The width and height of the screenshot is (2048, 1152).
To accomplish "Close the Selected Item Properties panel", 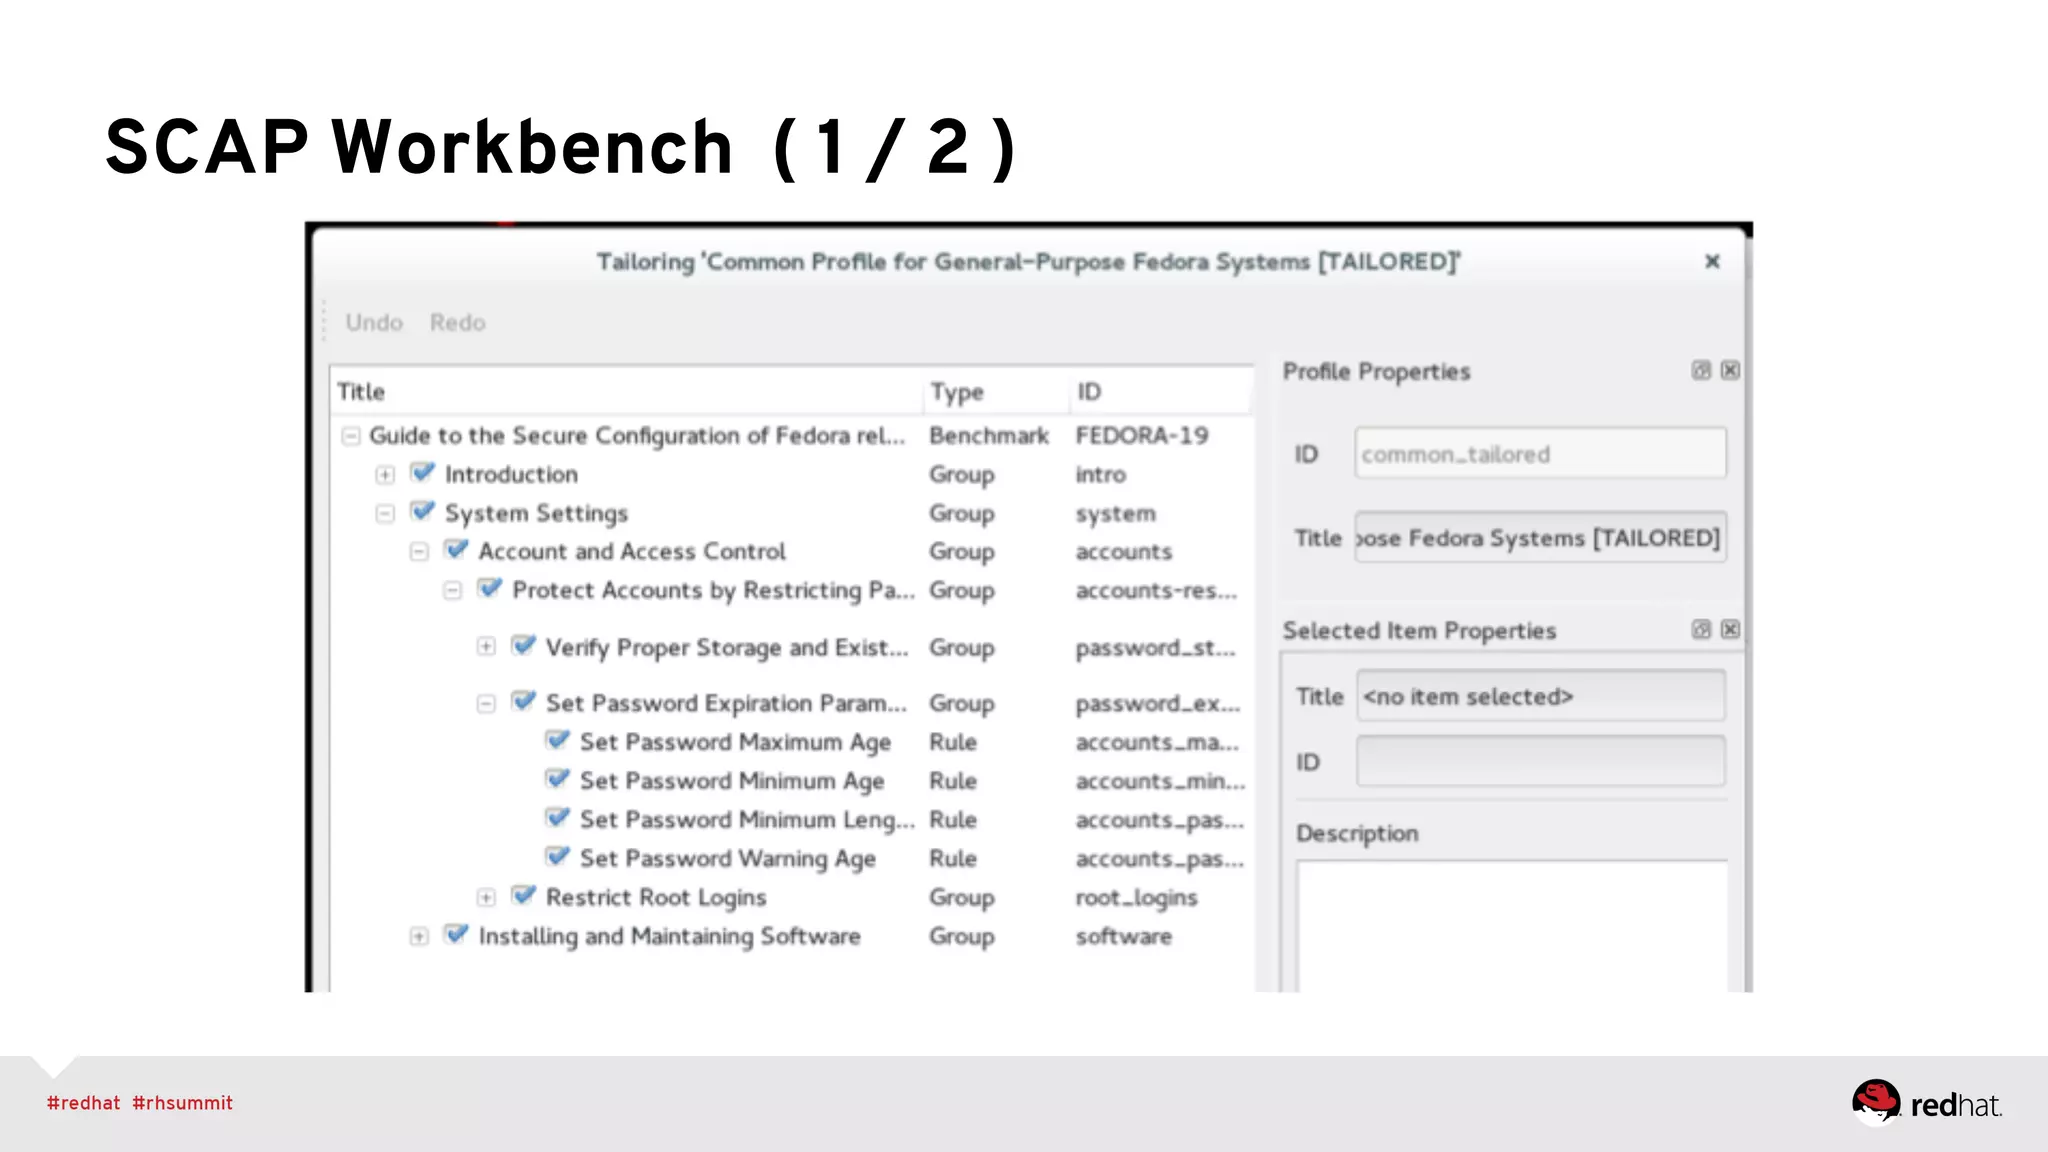I will pyautogui.click(x=1731, y=630).
